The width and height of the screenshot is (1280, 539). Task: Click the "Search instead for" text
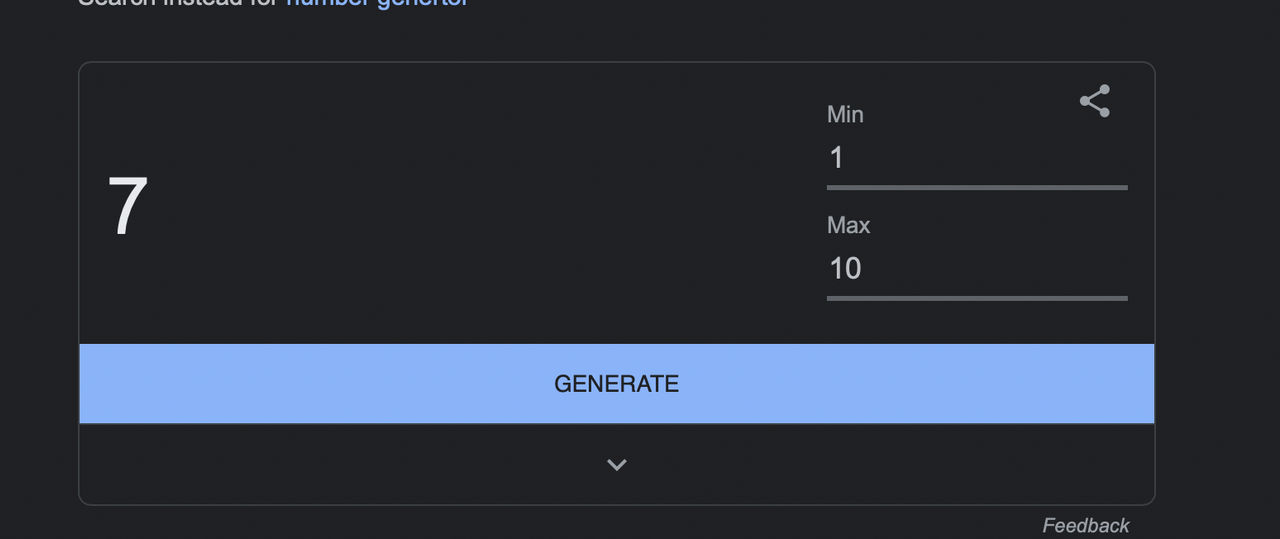pos(180,3)
